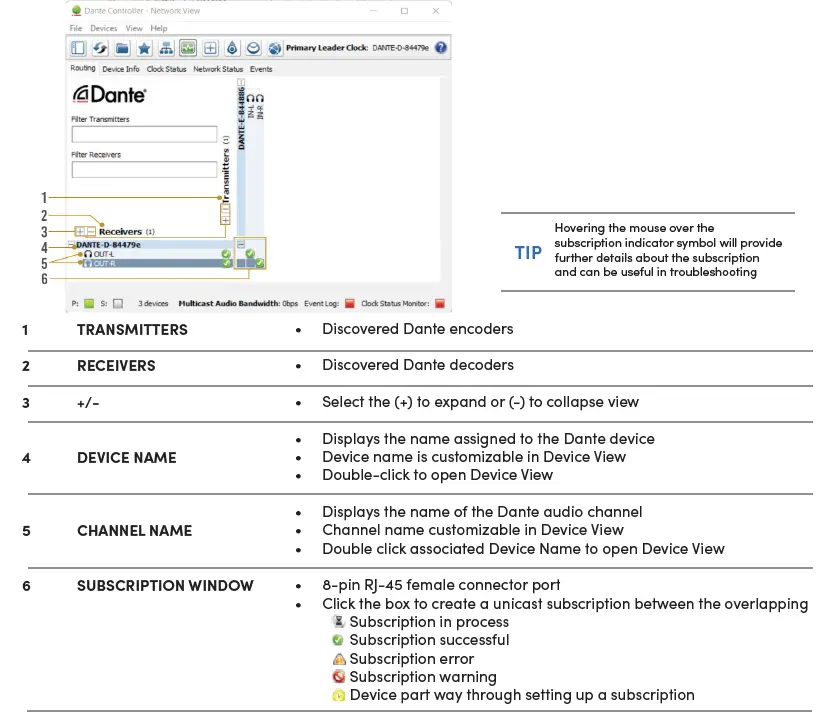Open the View menu
This screenshot has width=826, height=716.
[134, 28]
